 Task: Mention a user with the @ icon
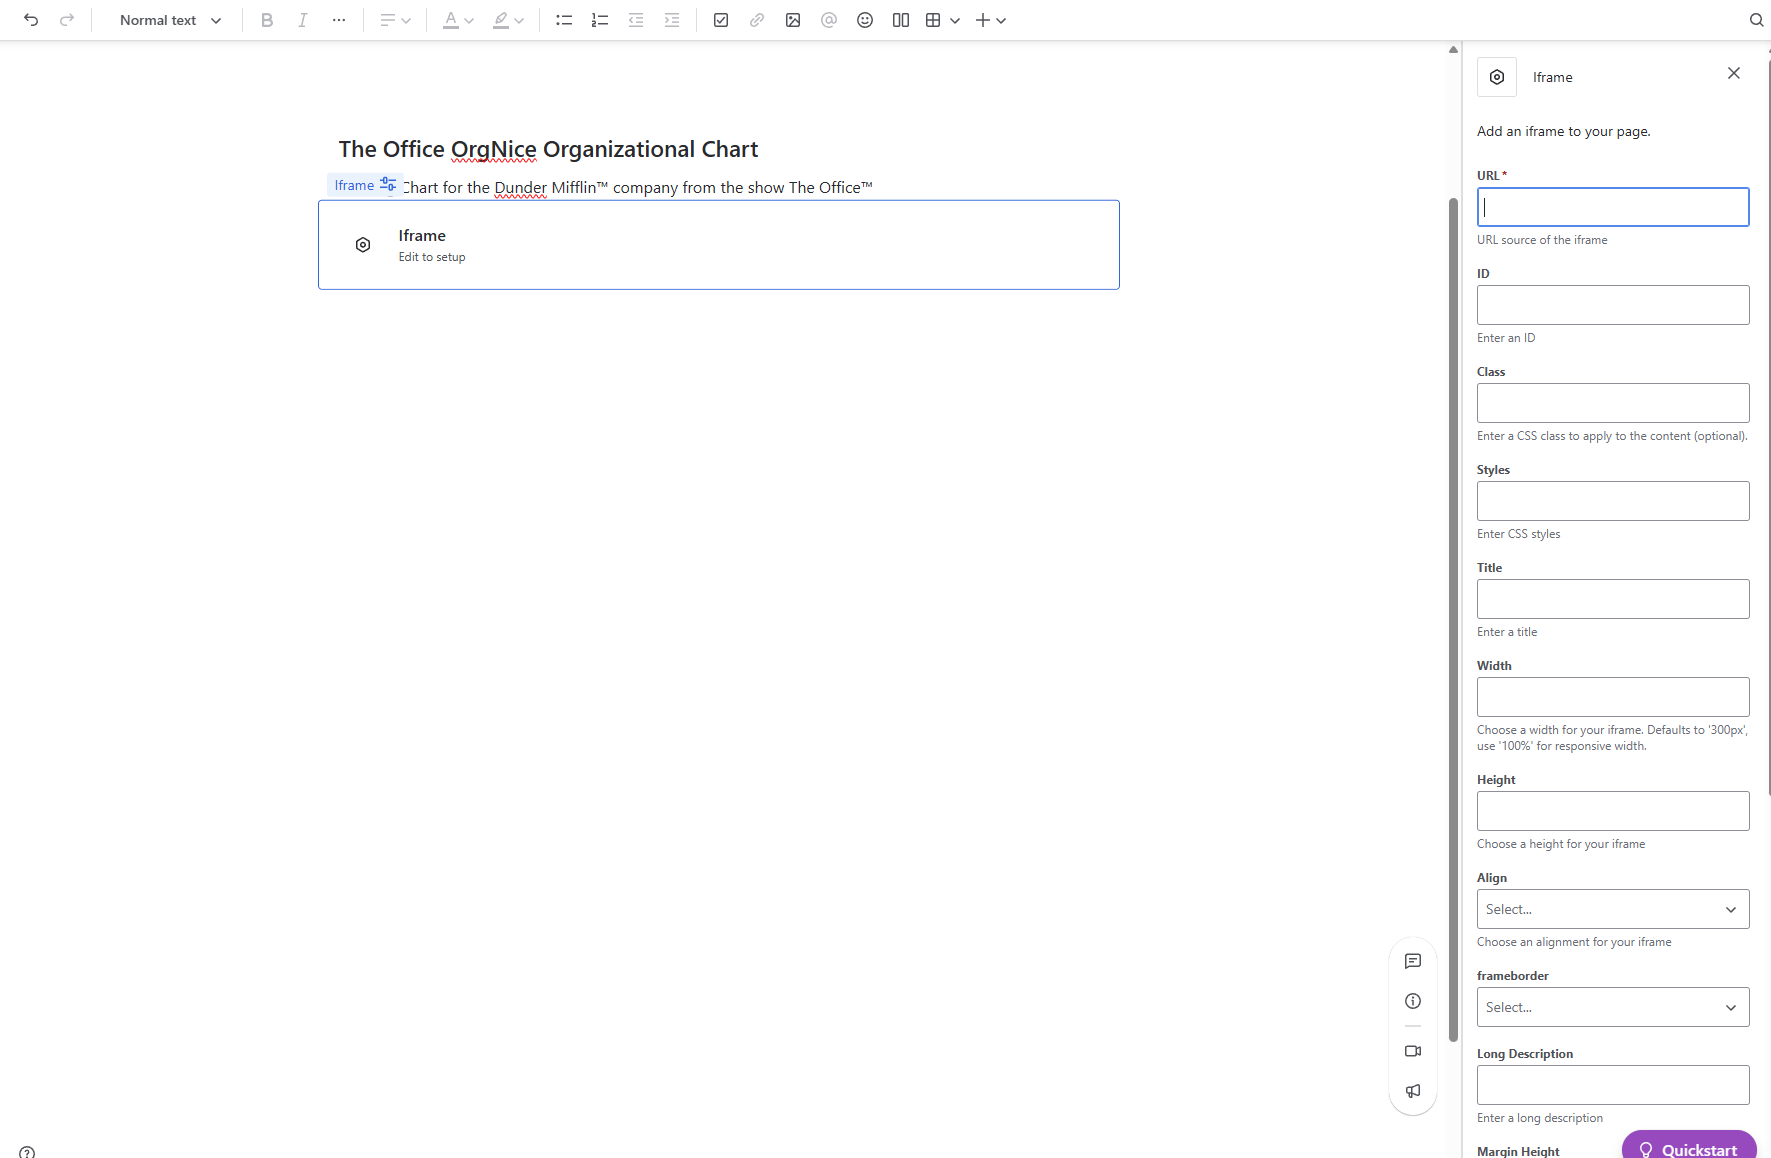tap(829, 20)
